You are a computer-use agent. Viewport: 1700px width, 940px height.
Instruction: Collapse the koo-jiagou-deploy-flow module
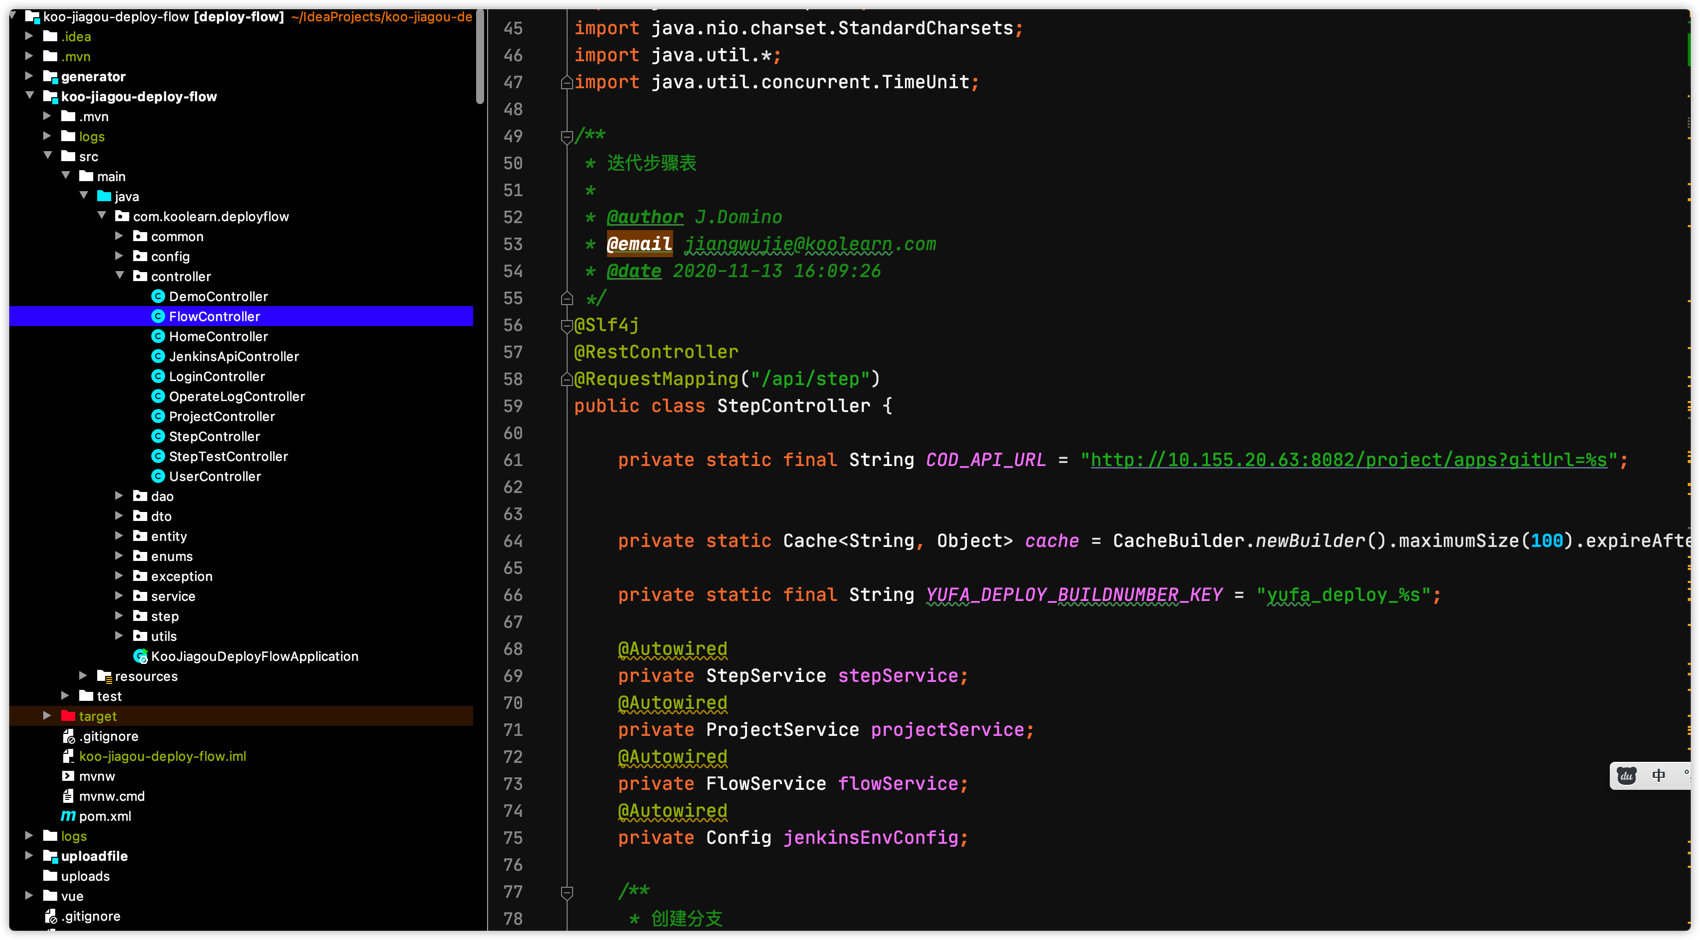[29, 96]
